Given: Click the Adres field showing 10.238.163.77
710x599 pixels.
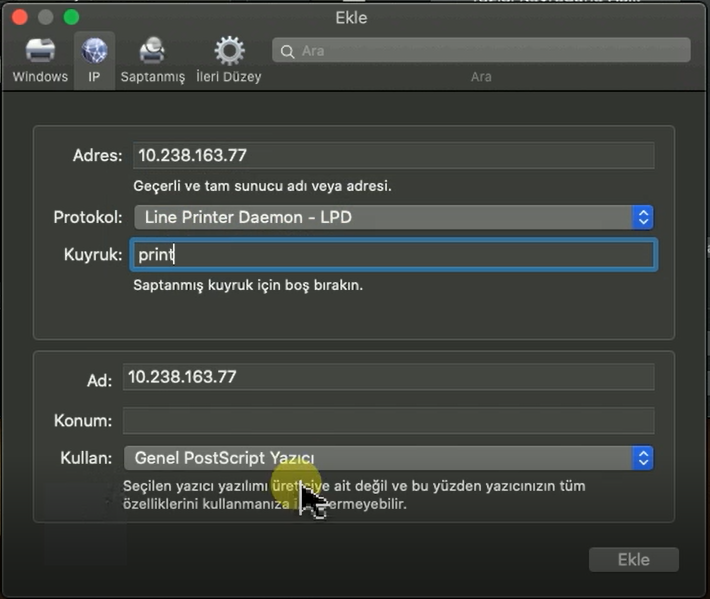Looking at the screenshot, I should [393, 155].
